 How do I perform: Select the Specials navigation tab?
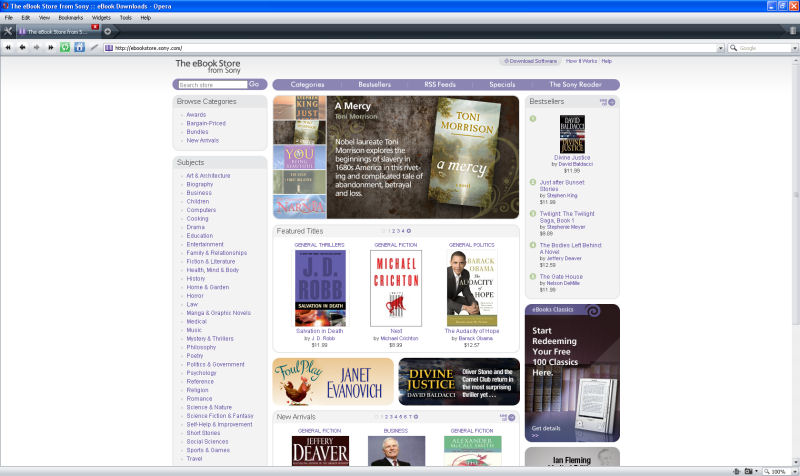tap(502, 85)
